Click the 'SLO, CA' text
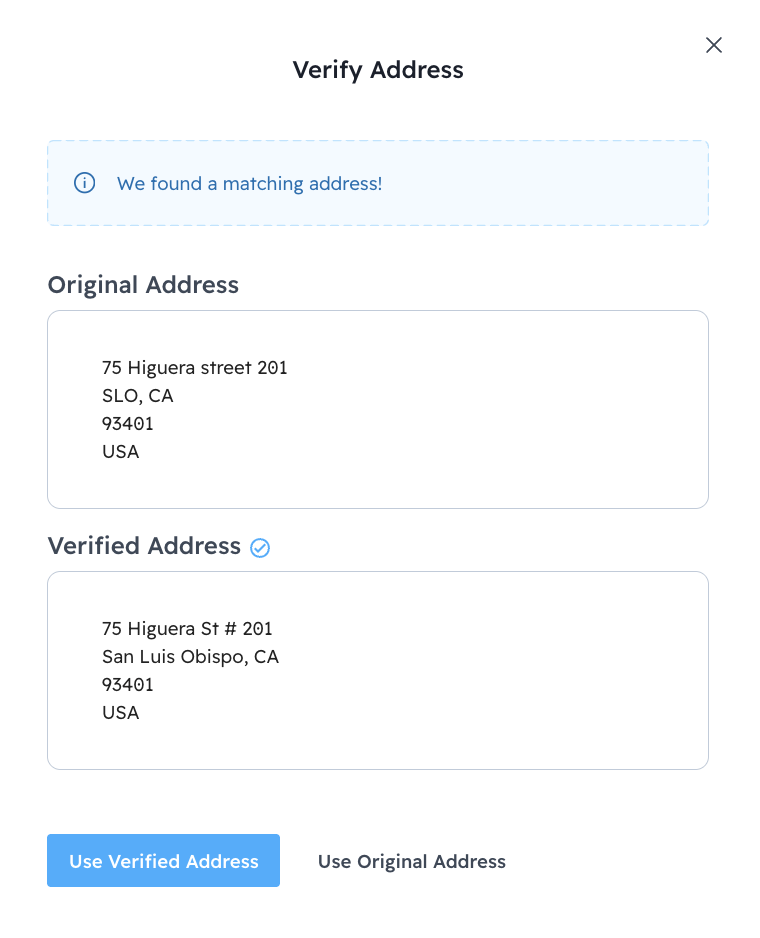This screenshot has width=760, height=938. coord(138,396)
